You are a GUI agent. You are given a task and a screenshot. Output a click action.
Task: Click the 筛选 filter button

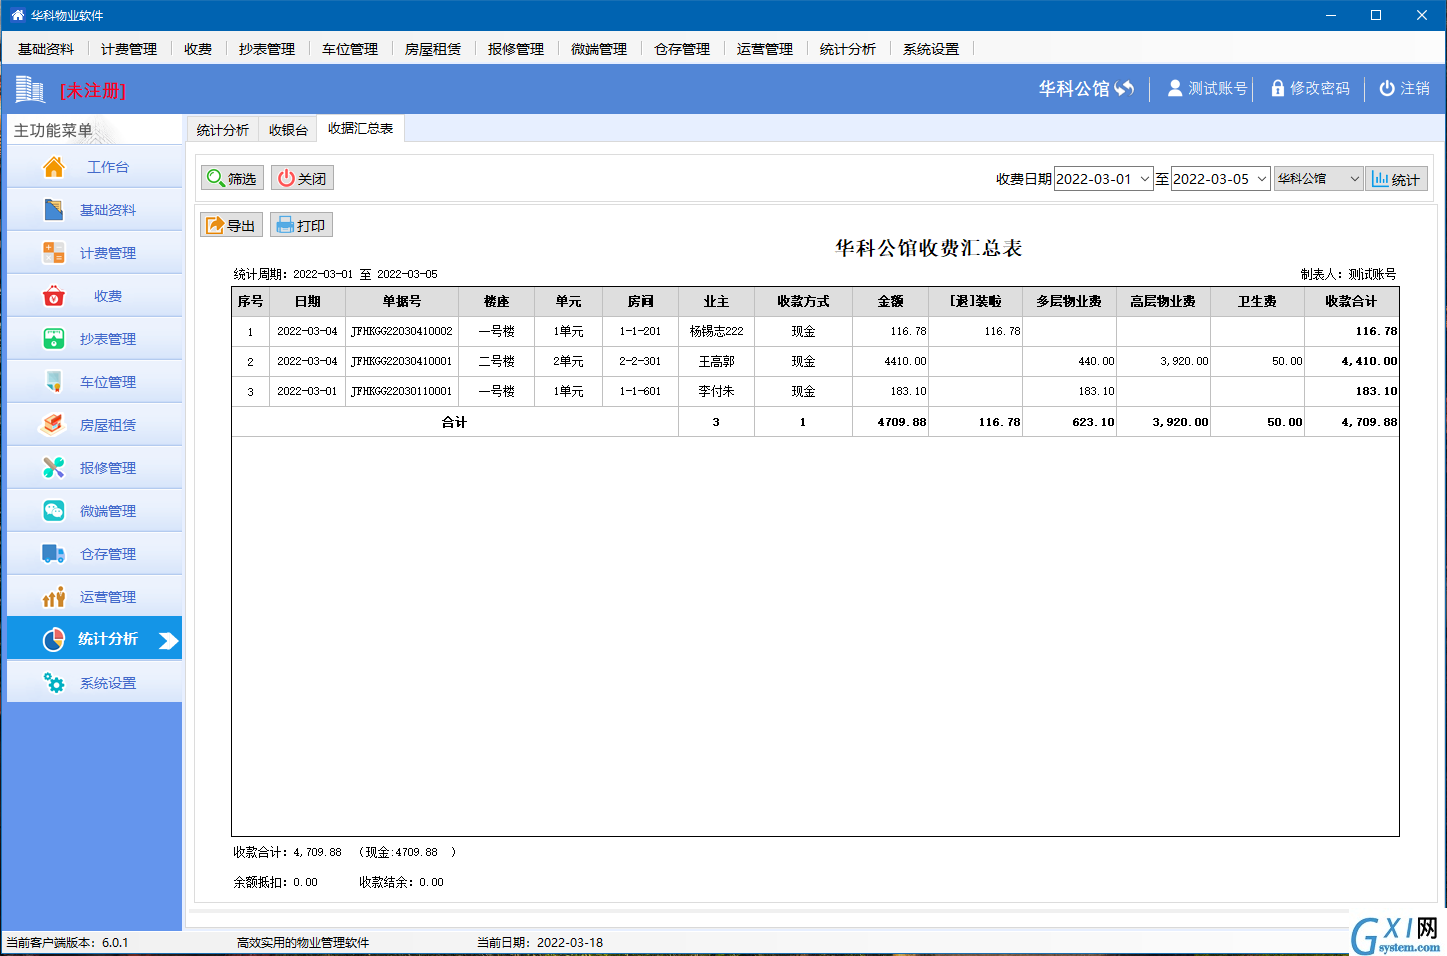(x=232, y=178)
